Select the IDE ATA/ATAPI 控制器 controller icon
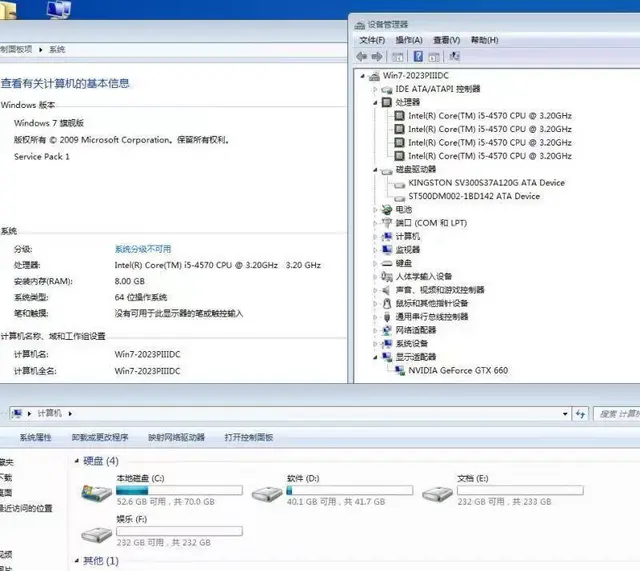The image size is (640, 571). (387, 89)
